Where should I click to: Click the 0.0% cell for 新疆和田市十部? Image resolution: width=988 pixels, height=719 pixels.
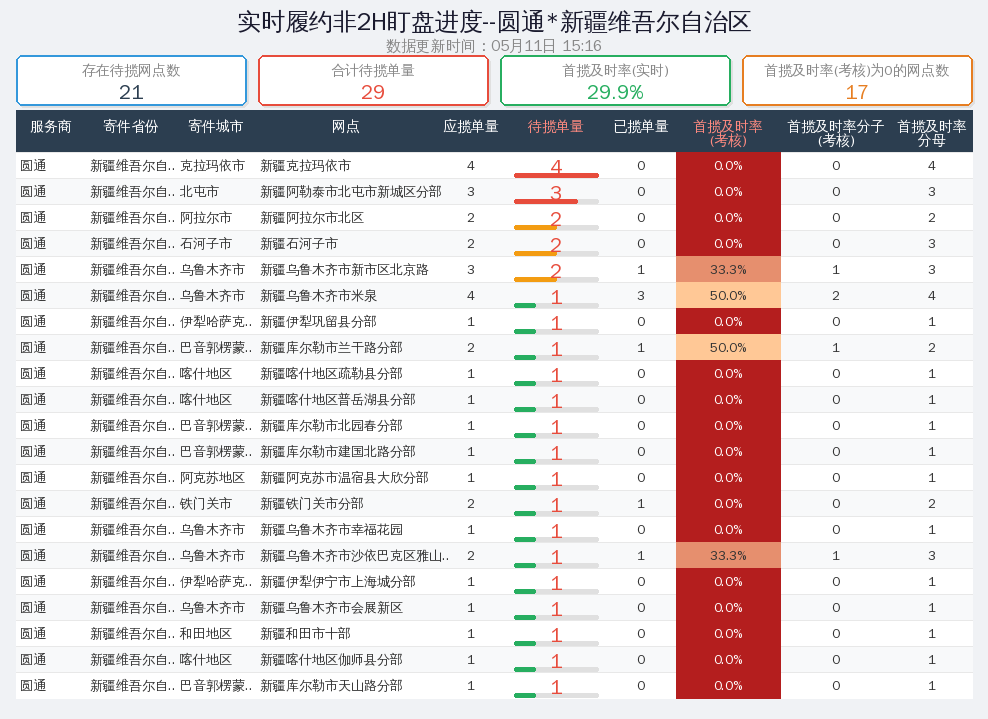[x=728, y=634]
